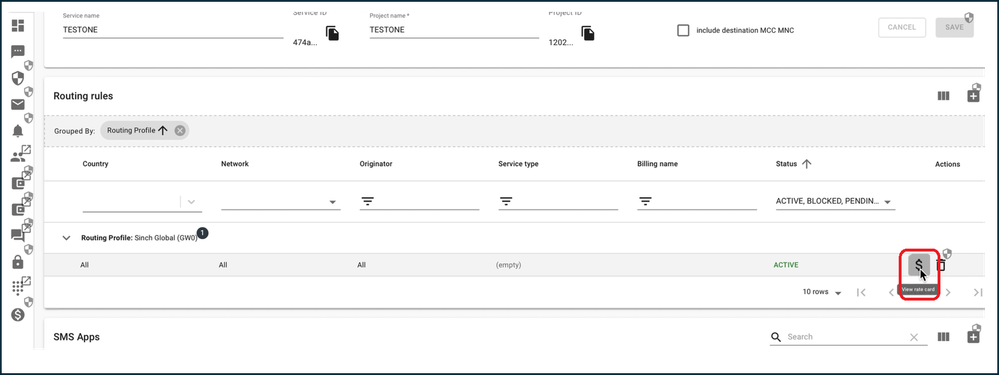Collapse the Sinch Global routing profile group
Screen dimensions: 999x375
click(66, 237)
